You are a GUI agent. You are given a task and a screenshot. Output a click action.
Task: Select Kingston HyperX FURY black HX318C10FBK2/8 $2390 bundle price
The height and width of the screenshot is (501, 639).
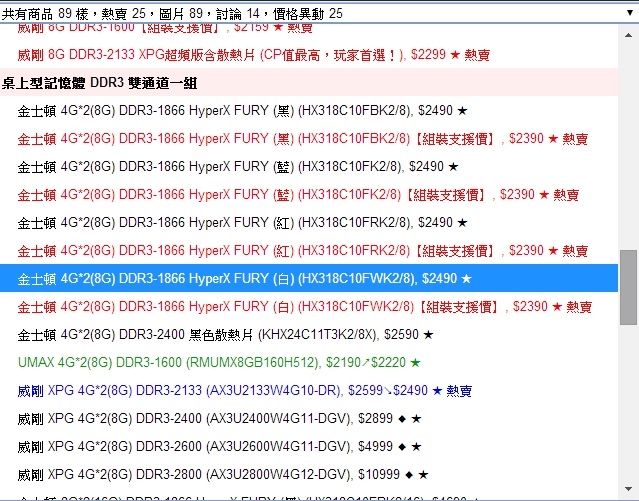coord(309,139)
